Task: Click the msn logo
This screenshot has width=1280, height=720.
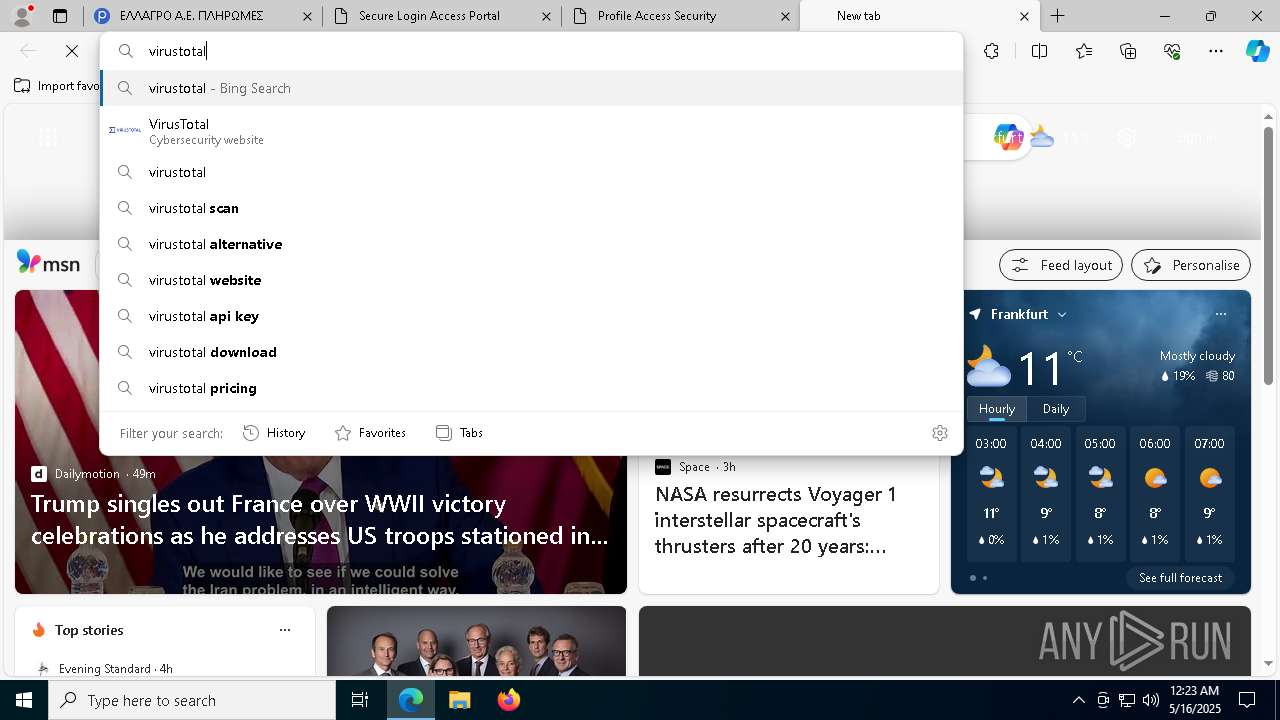Action: tap(48, 263)
